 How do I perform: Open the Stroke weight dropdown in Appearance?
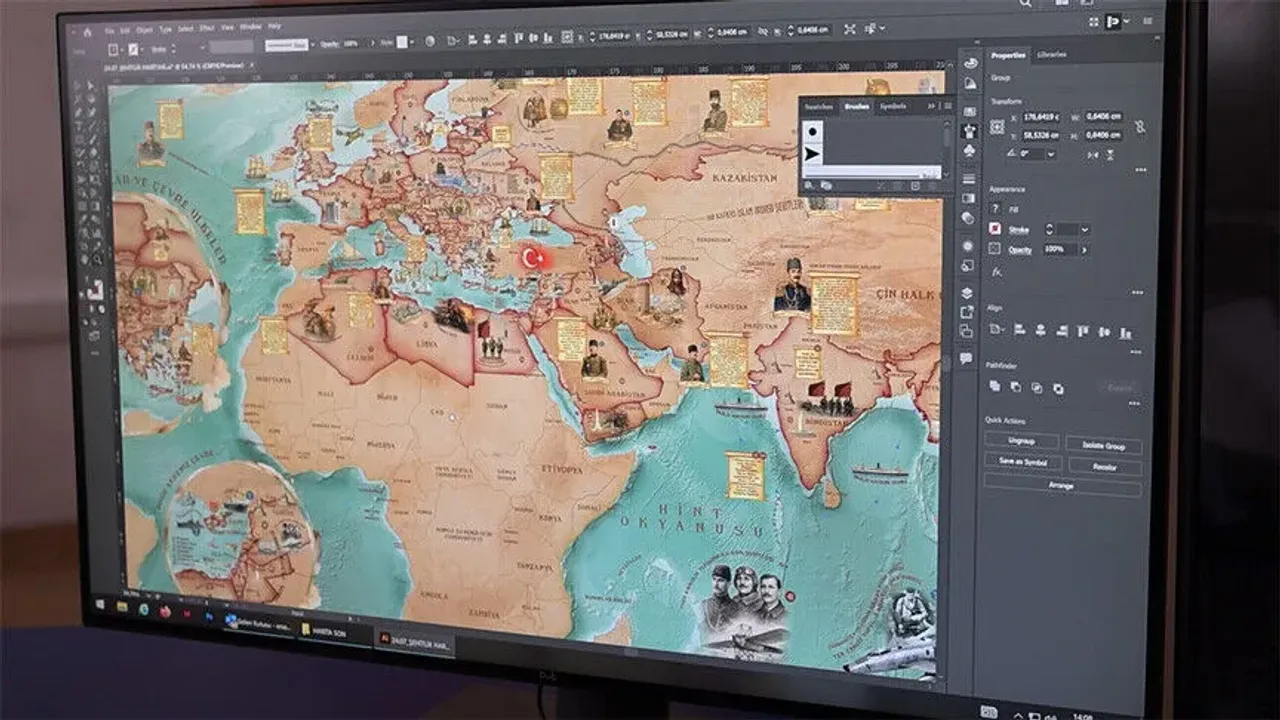1085,230
